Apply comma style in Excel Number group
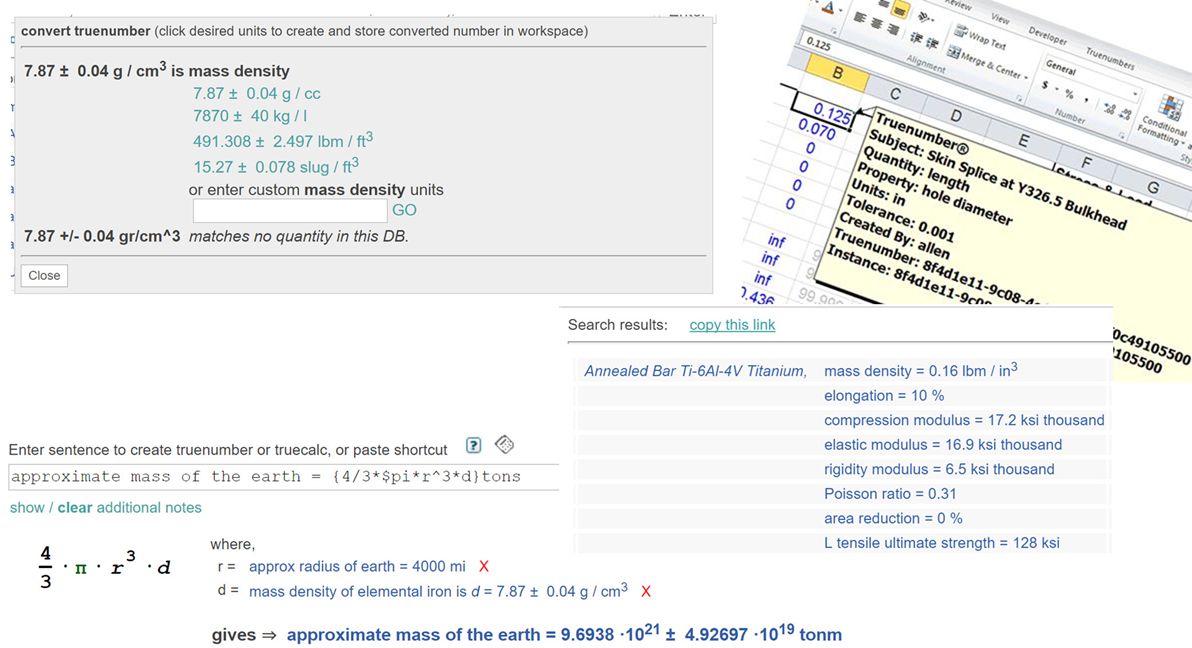1192x648 pixels. 1086,100
